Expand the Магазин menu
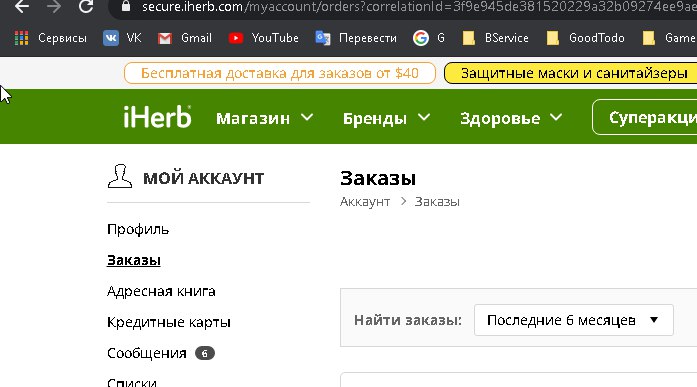This screenshot has height=387, width=697. (264, 118)
